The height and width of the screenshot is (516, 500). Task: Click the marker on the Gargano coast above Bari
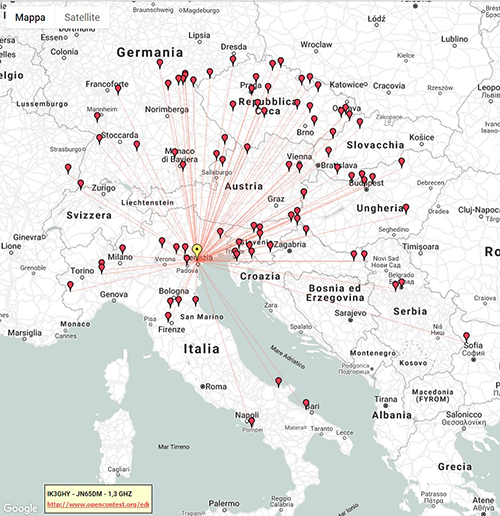pyautogui.click(x=278, y=382)
